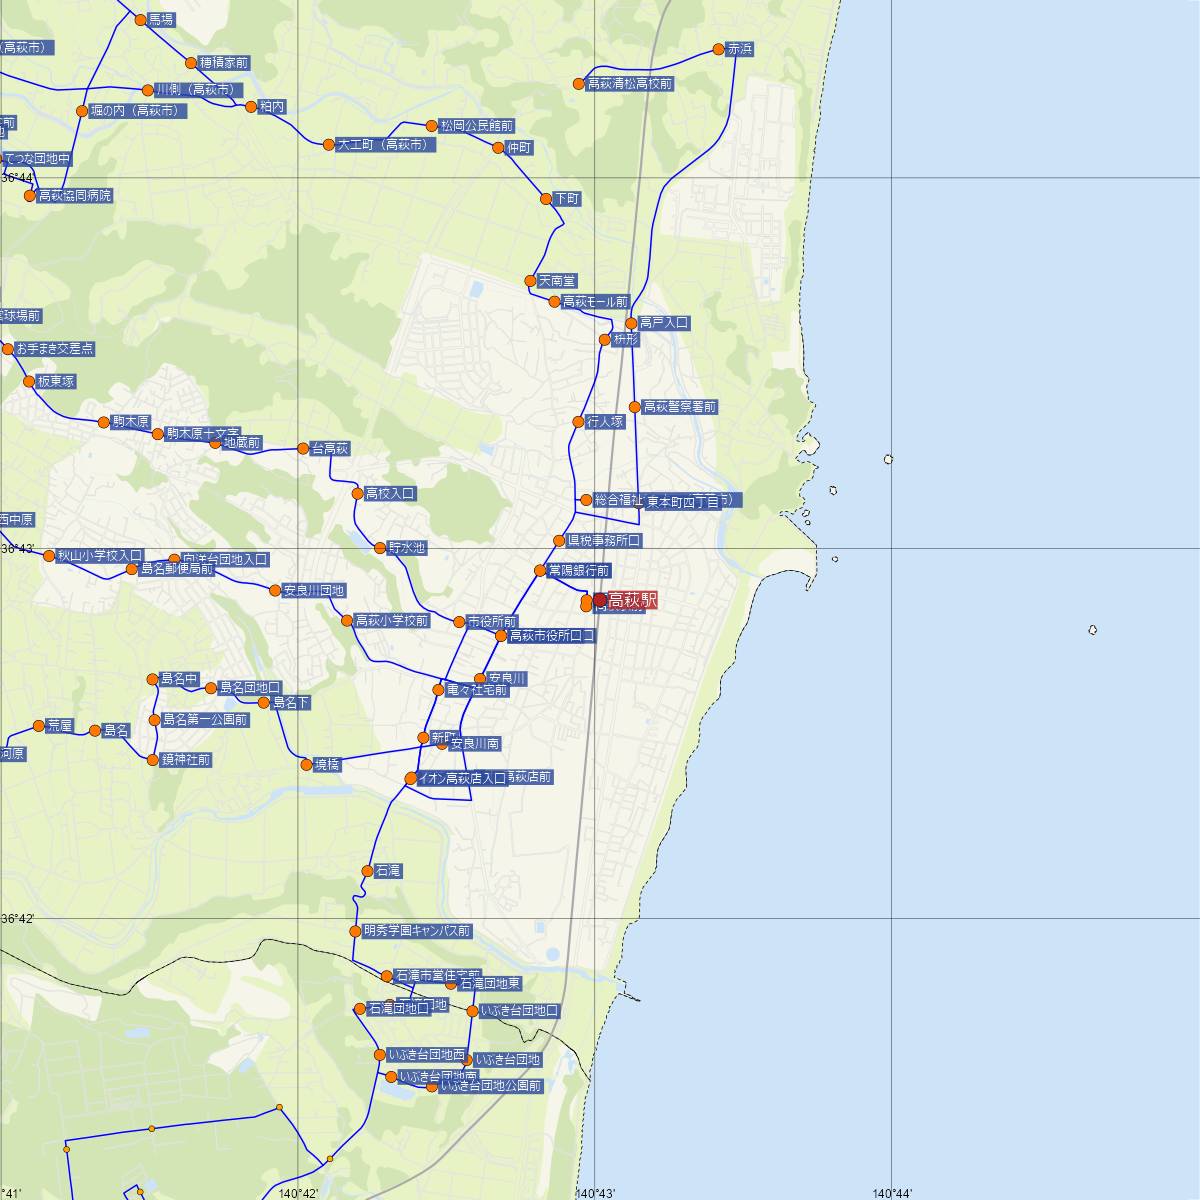Select the 境橋 bus stop dot
1200x1200 pixels.
click(x=307, y=764)
